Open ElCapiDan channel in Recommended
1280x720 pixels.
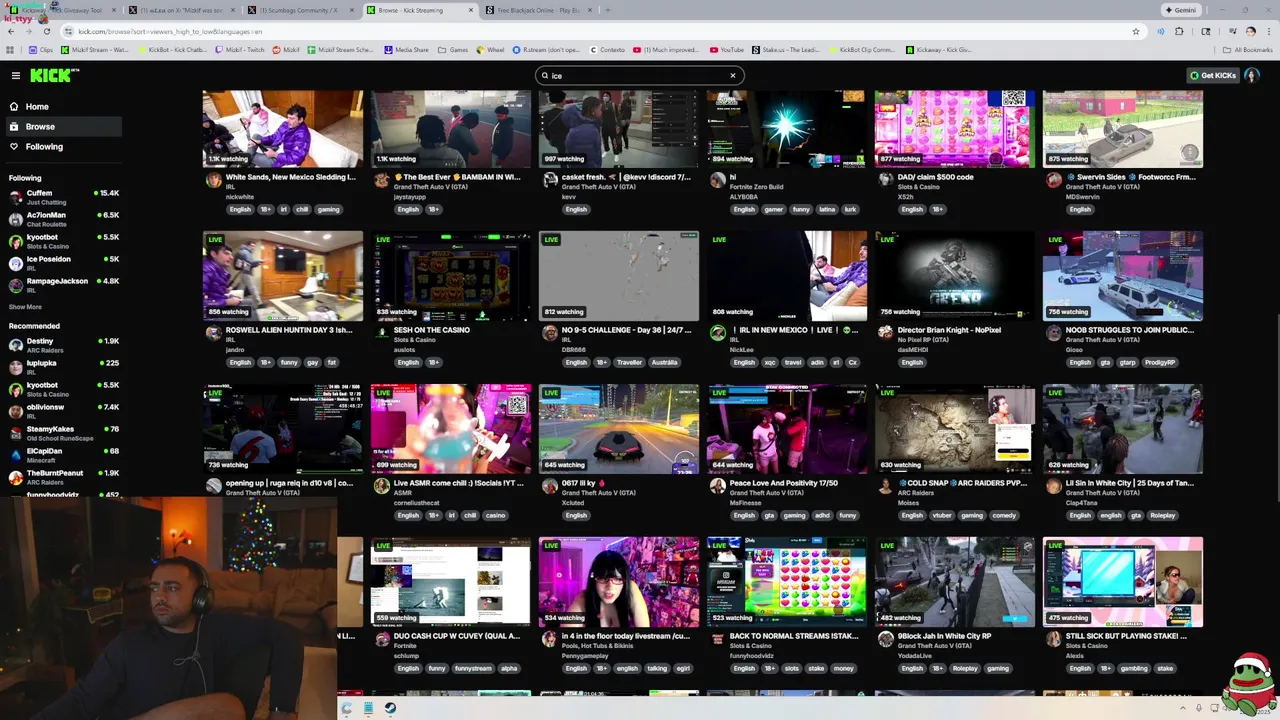point(62,455)
